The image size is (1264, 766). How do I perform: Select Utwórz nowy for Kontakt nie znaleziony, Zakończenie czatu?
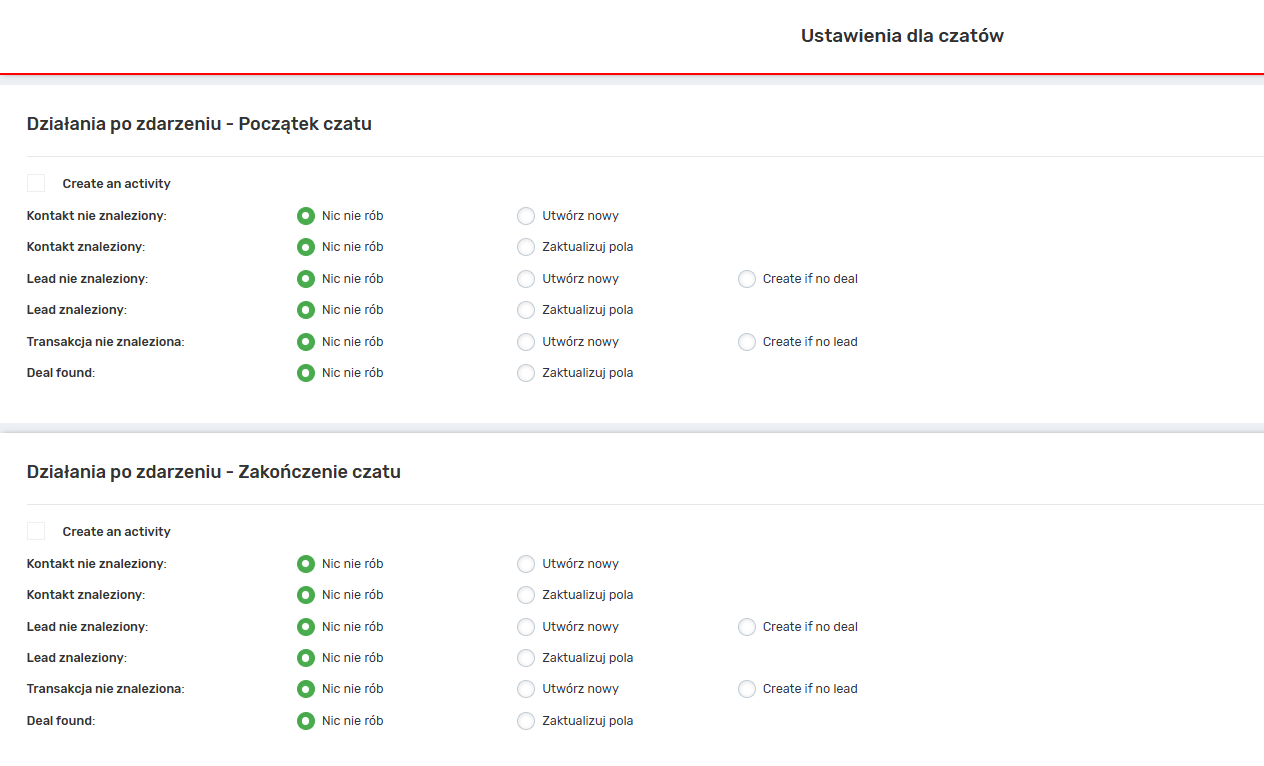point(526,564)
